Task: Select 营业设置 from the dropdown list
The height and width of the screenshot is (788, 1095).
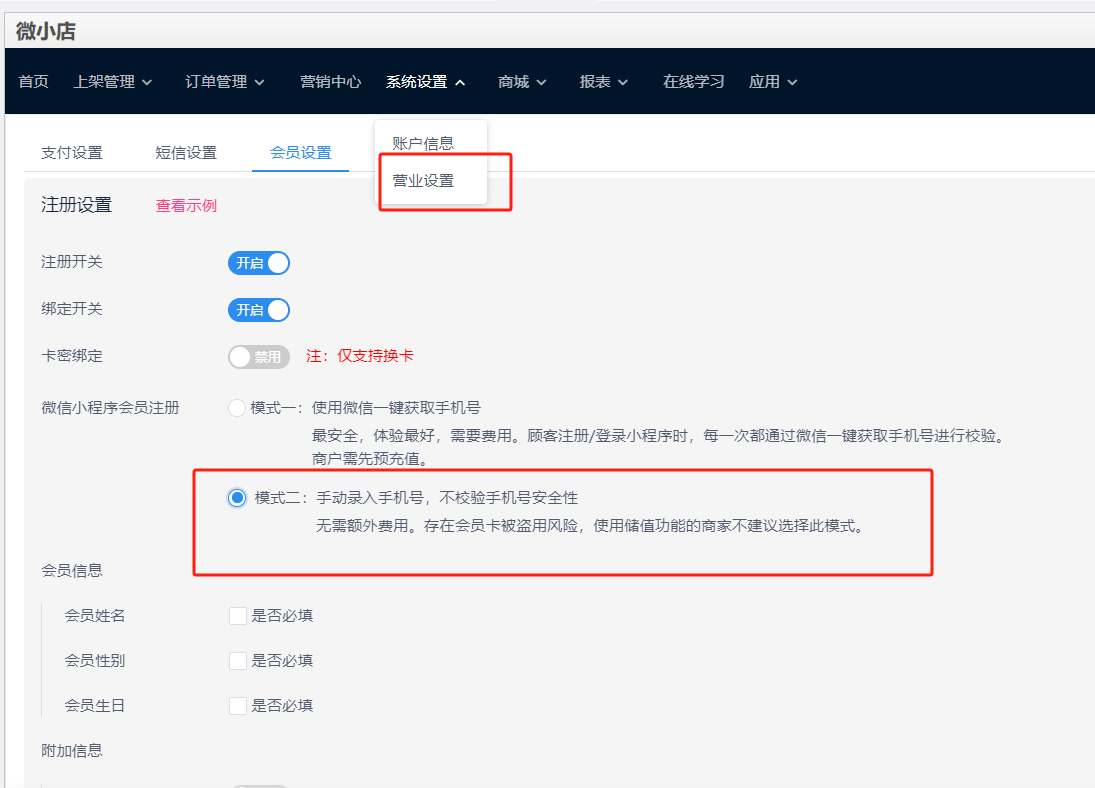Action: (423, 181)
